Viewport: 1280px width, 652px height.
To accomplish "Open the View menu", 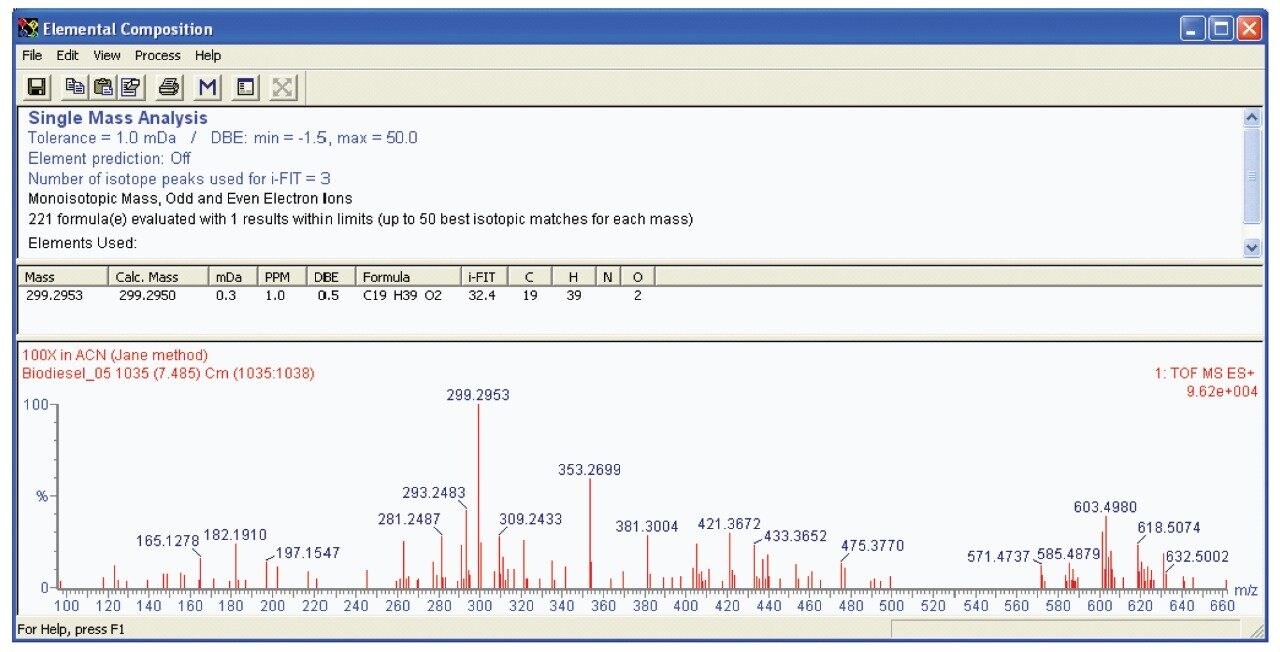I will tap(107, 56).
